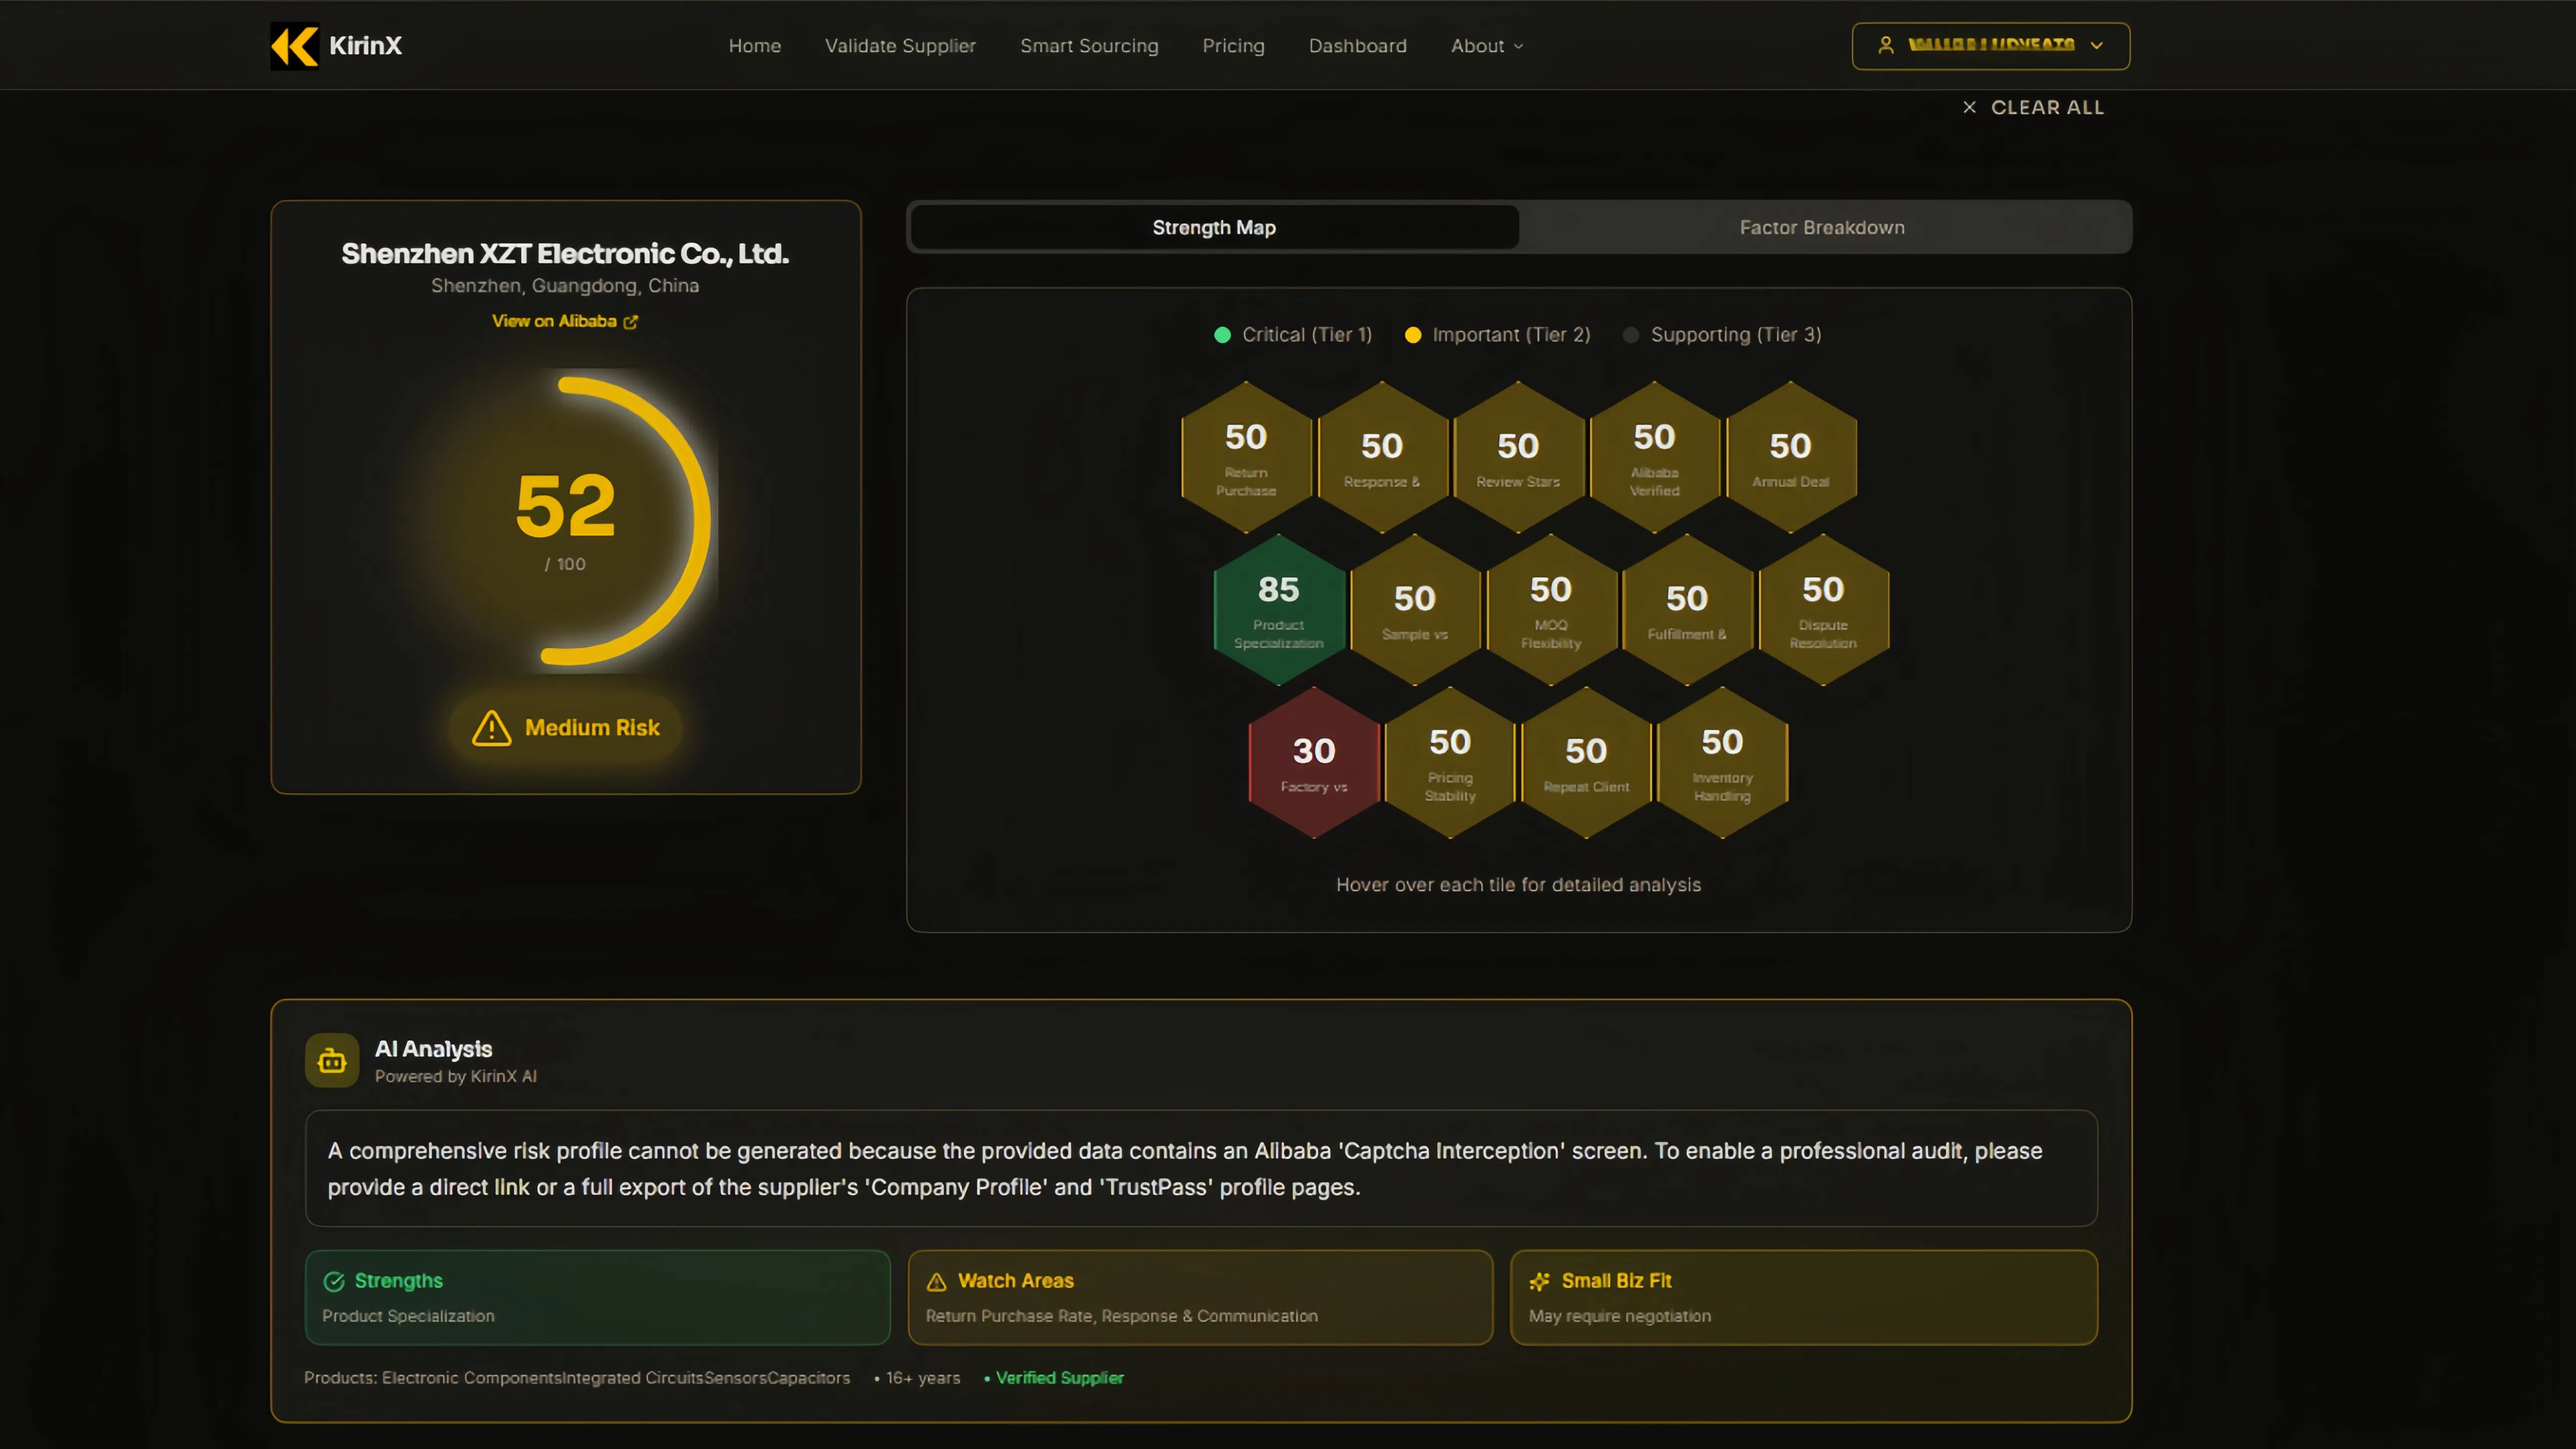Click the 52 overall score gauge
2576x1449 pixels.
tap(566, 520)
